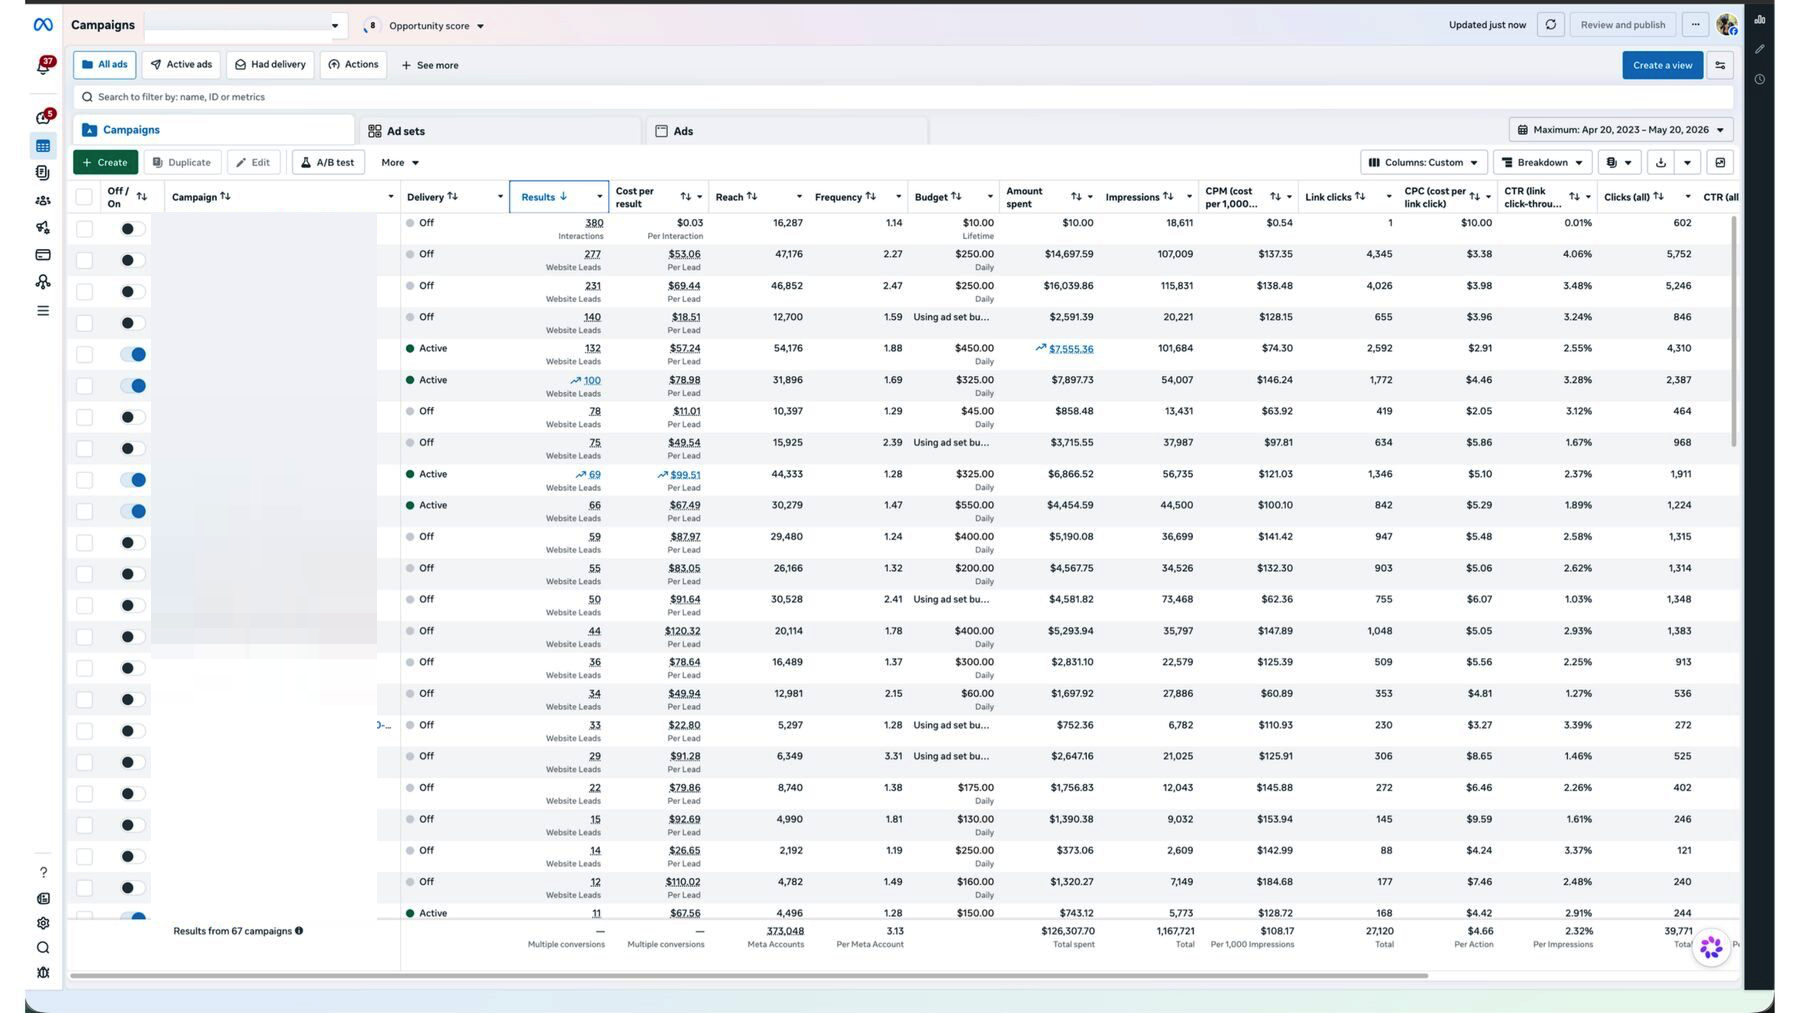Open the three-dots menu beside Review and publish

coord(1696,25)
